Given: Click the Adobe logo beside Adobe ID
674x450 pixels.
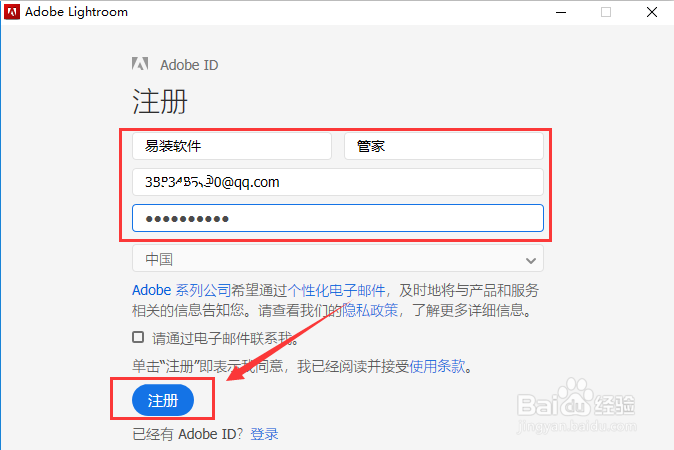Looking at the screenshot, I should [x=140, y=64].
